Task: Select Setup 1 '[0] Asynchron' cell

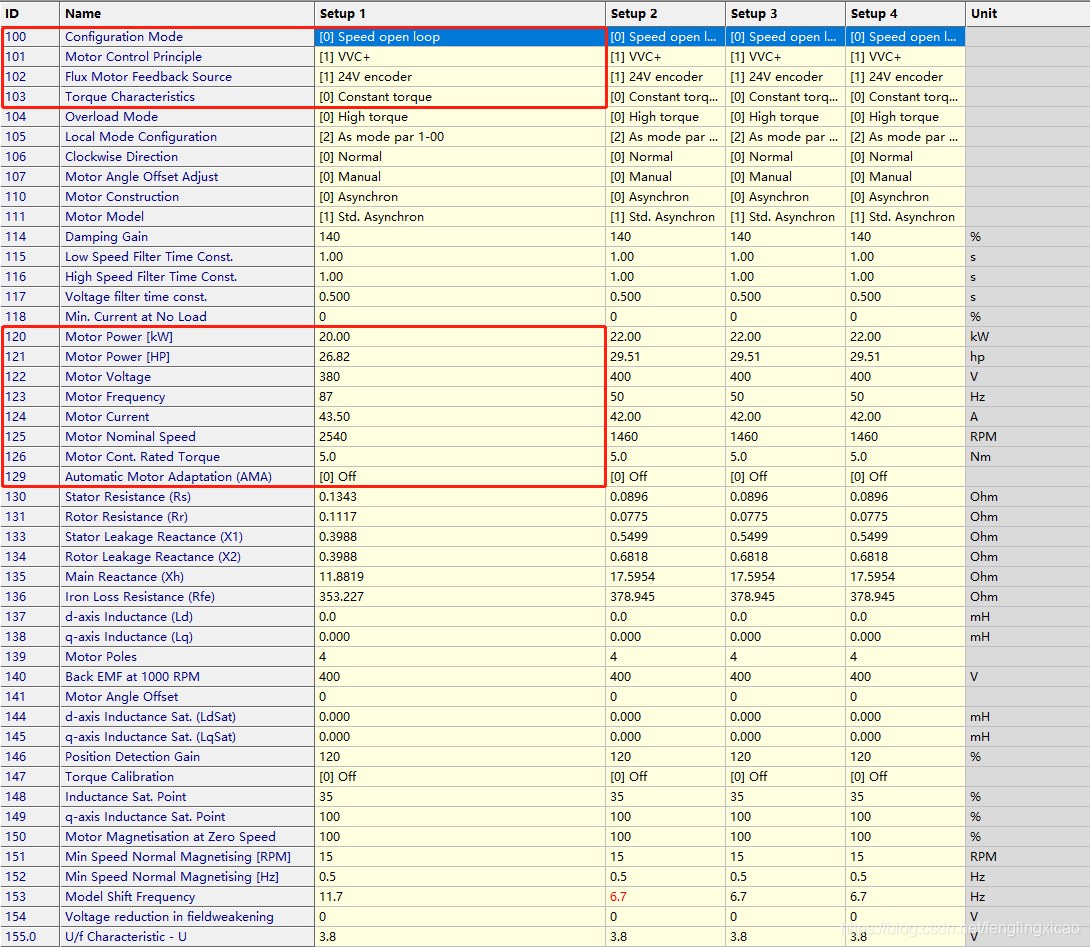Action: tap(459, 197)
